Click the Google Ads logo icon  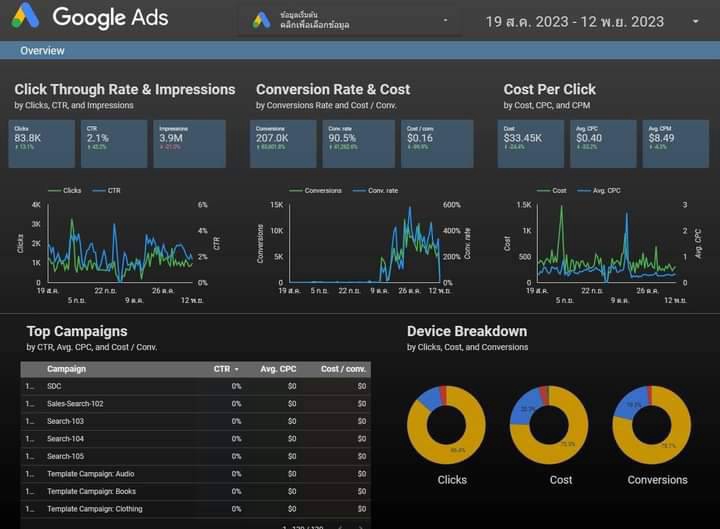point(25,16)
